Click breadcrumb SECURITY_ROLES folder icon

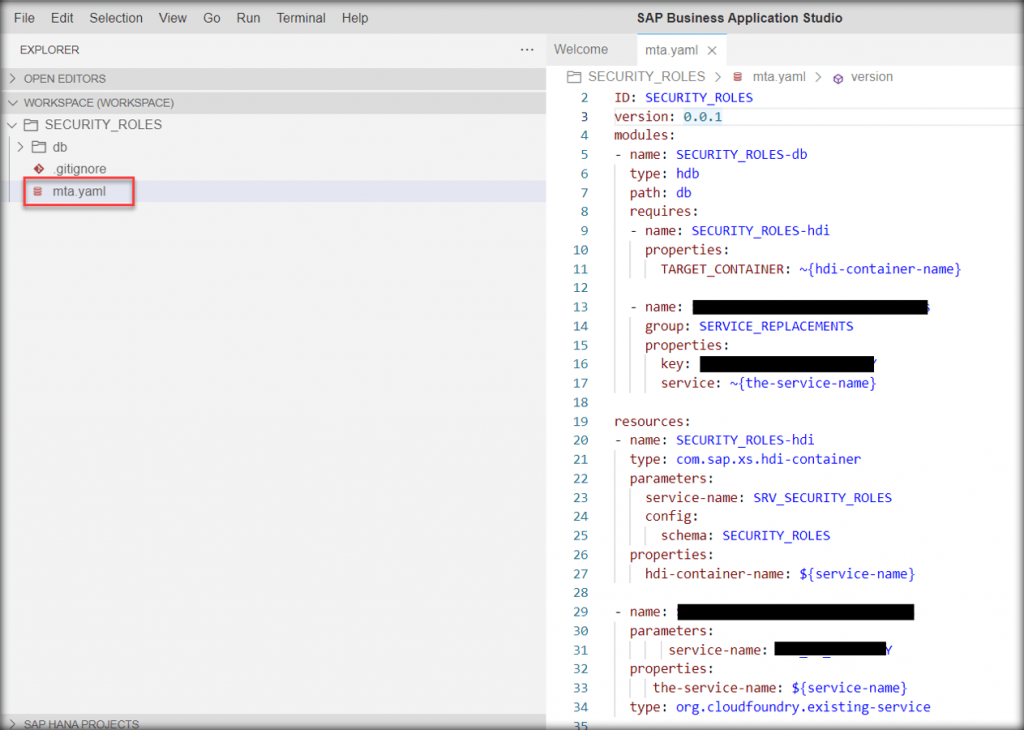point(574,77)
